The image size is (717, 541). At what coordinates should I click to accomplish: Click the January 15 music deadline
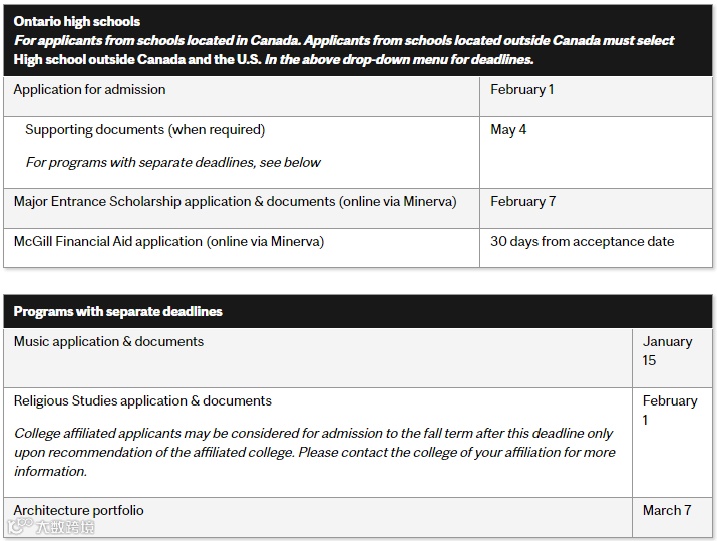667,350
